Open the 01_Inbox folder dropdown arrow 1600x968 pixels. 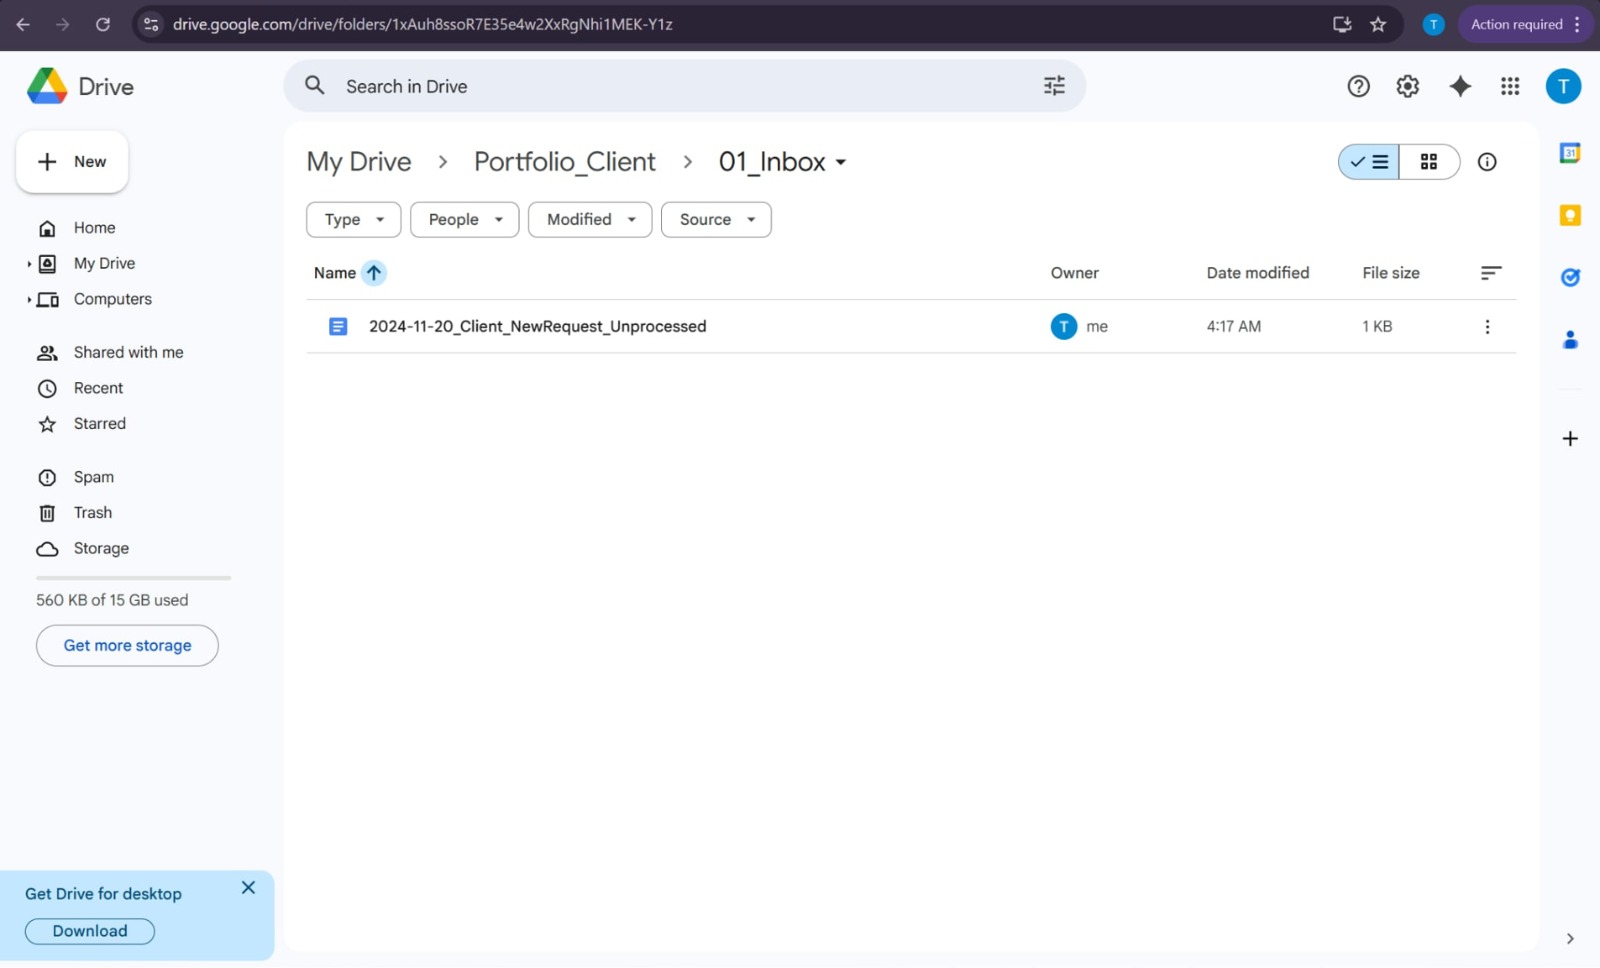point(841,162)
